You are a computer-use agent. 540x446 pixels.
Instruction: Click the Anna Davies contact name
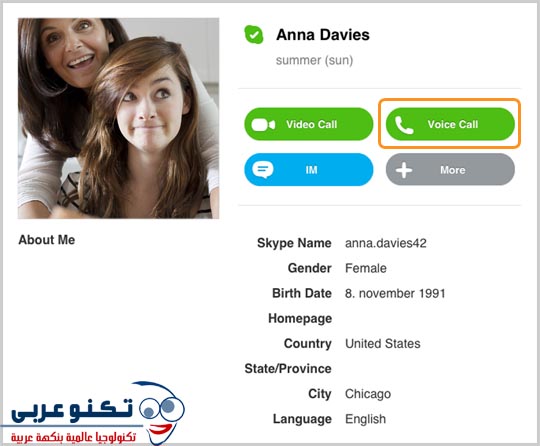(x=323, y=35)
